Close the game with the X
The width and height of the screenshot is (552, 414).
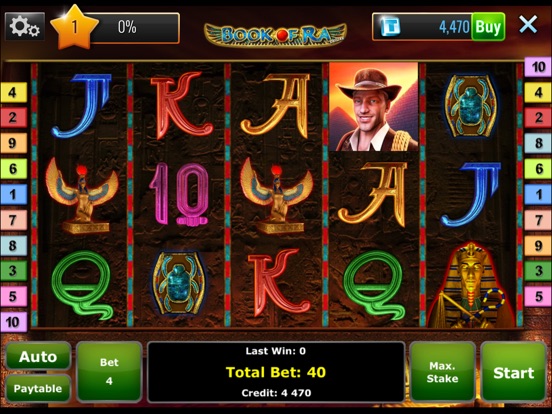coord(528,25)
